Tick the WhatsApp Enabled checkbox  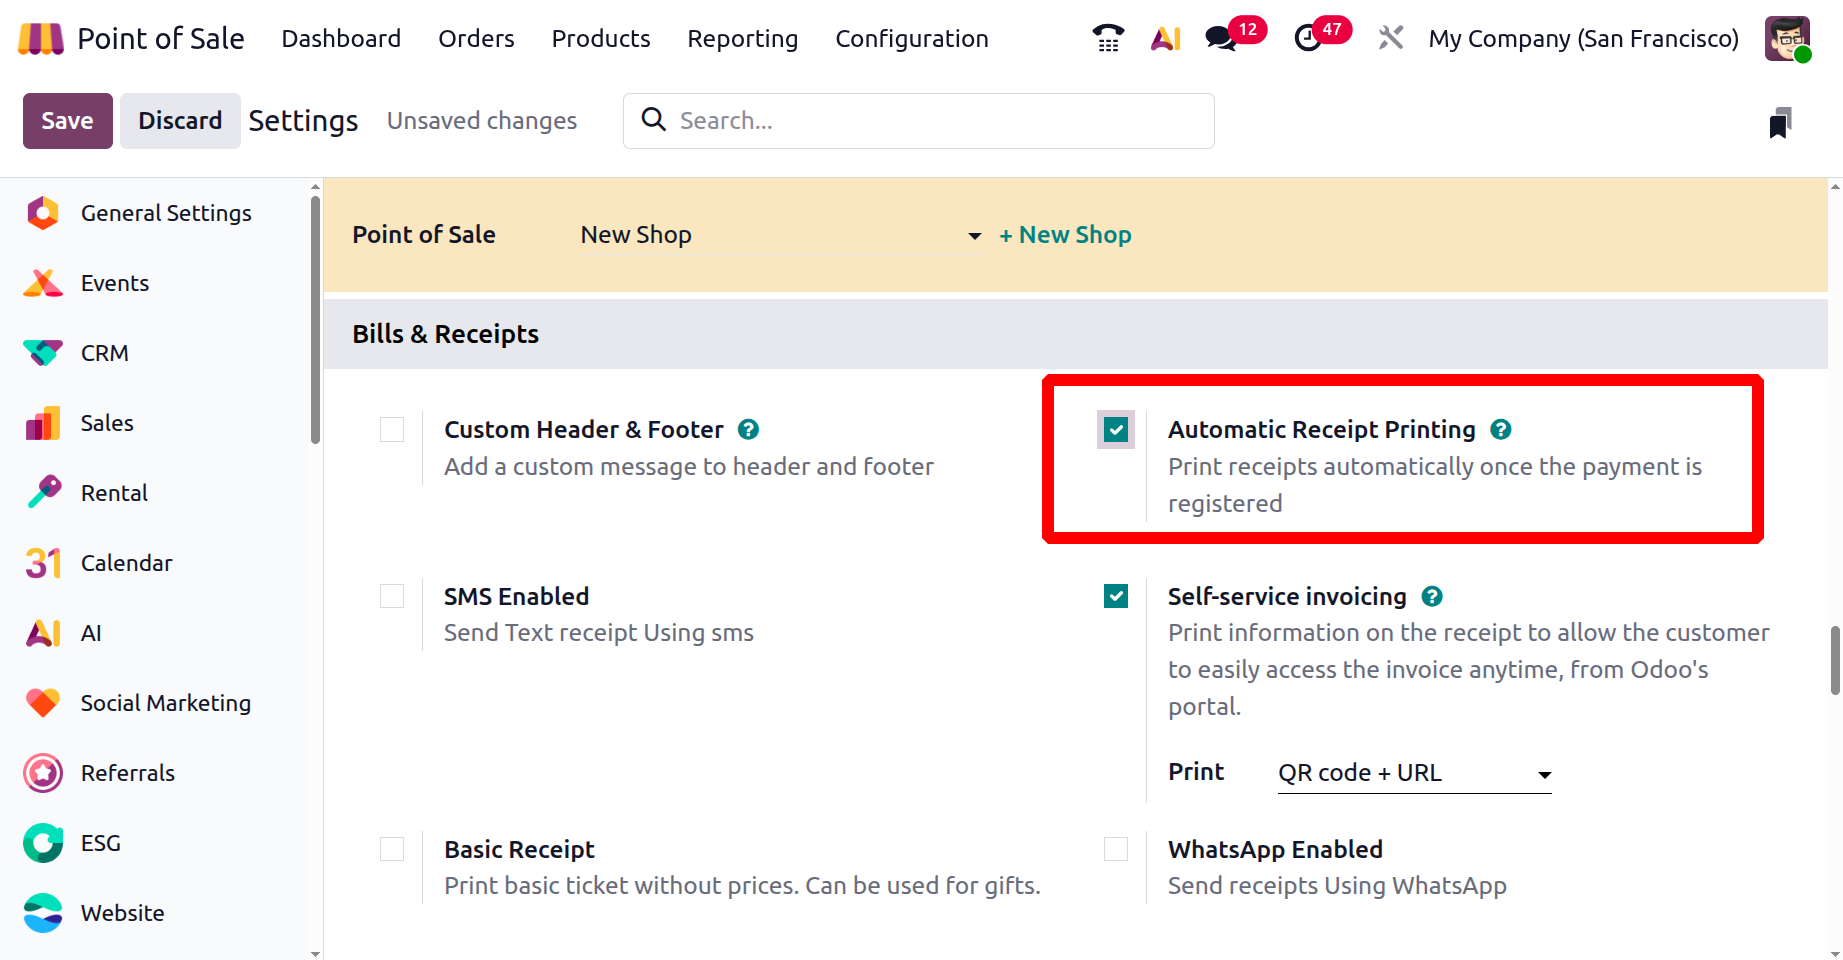1116,849
